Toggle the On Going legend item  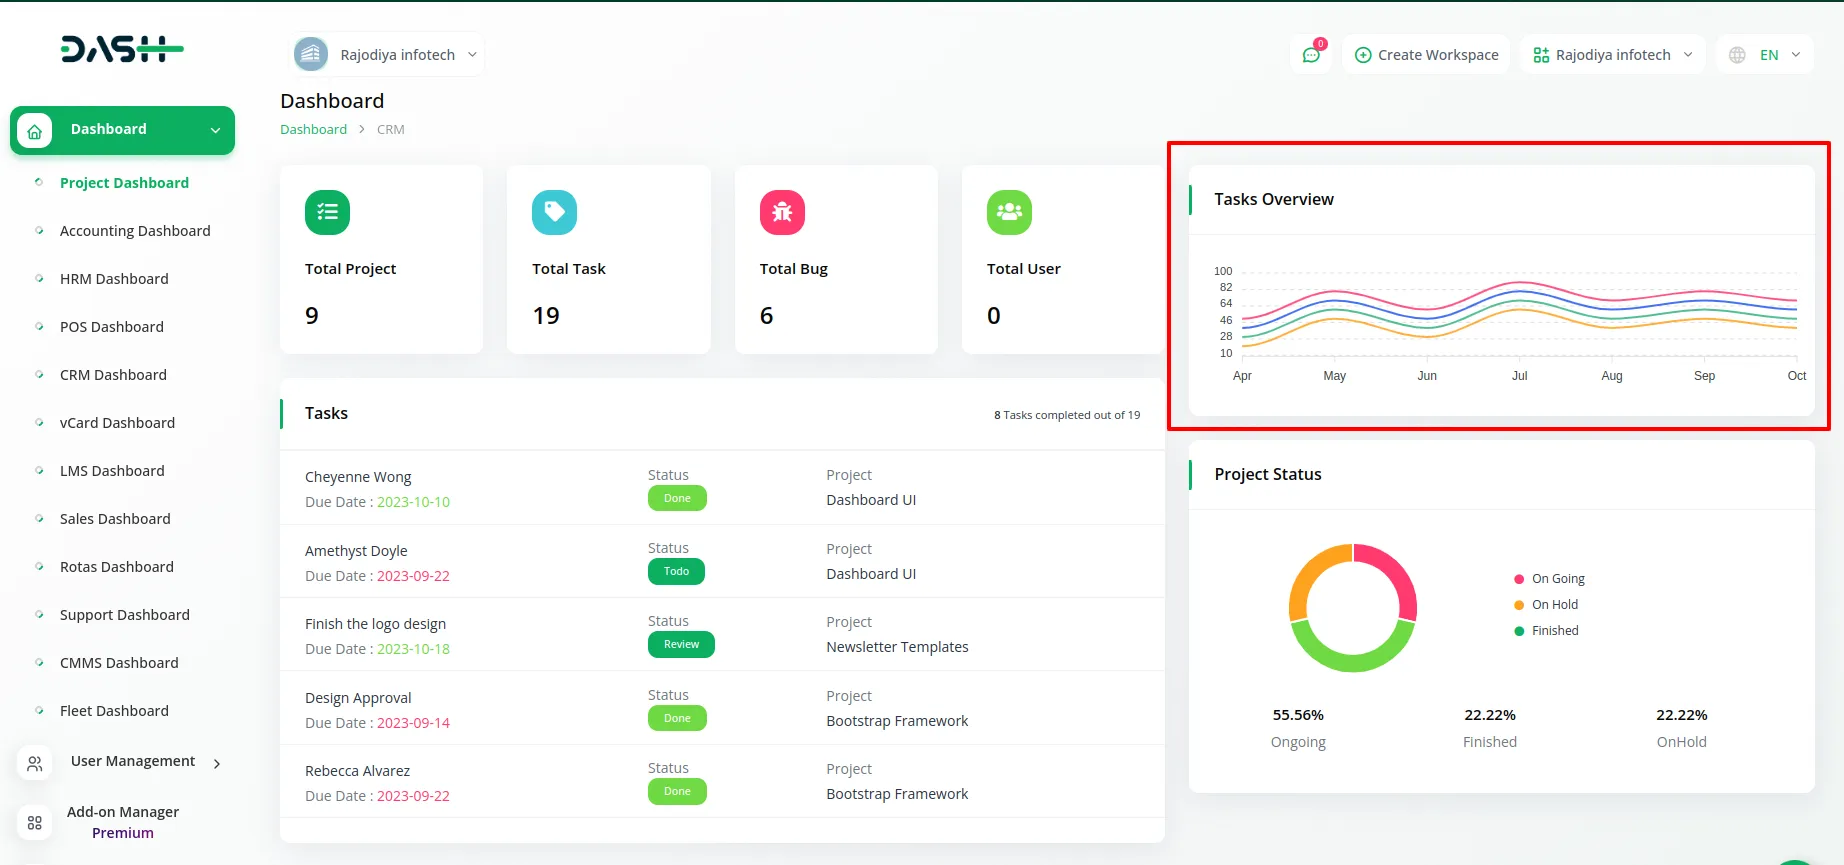click(x=1557, y=579)
